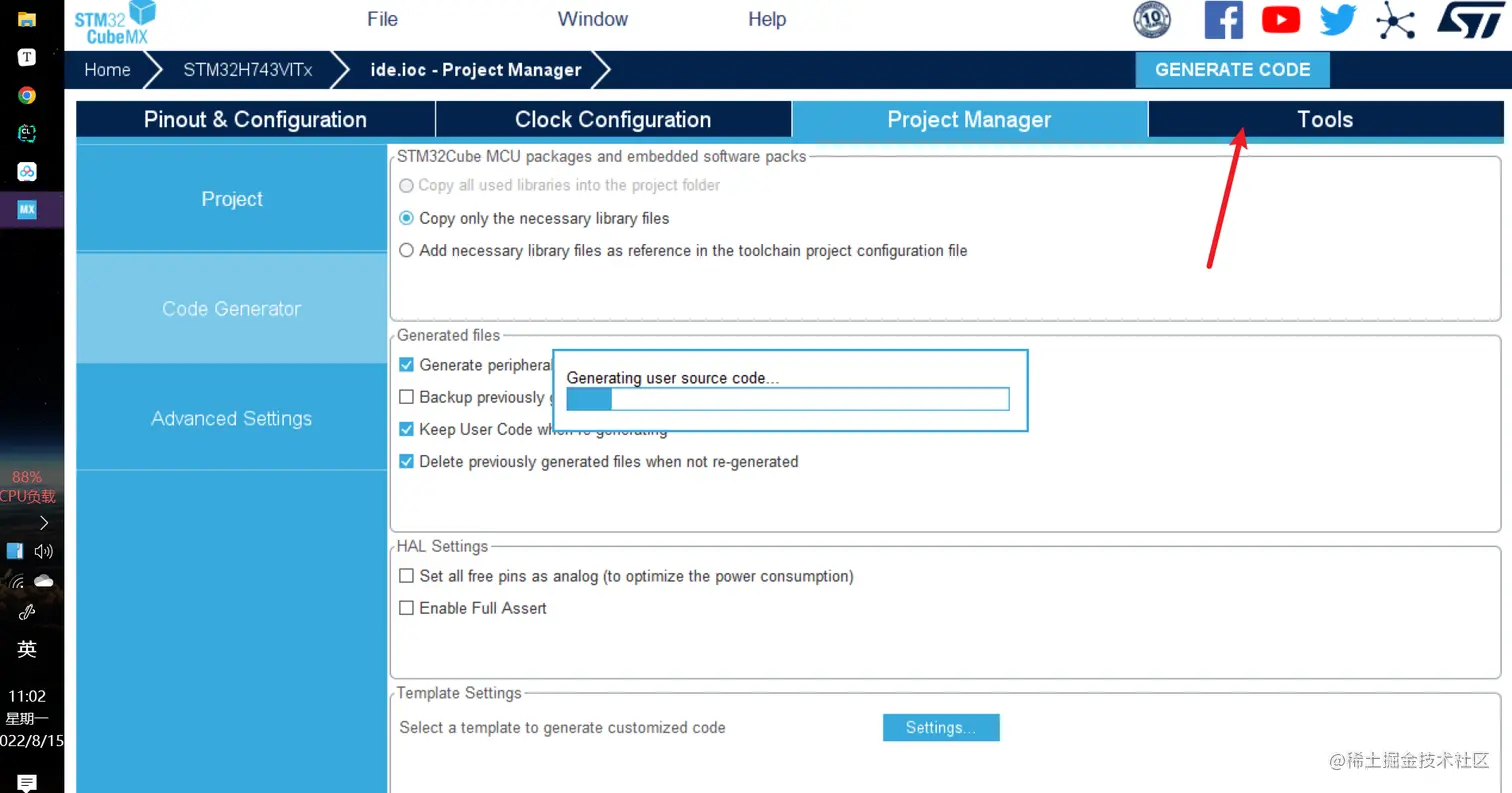Switch to Clock Configuration tab

[x=613, y=120]
